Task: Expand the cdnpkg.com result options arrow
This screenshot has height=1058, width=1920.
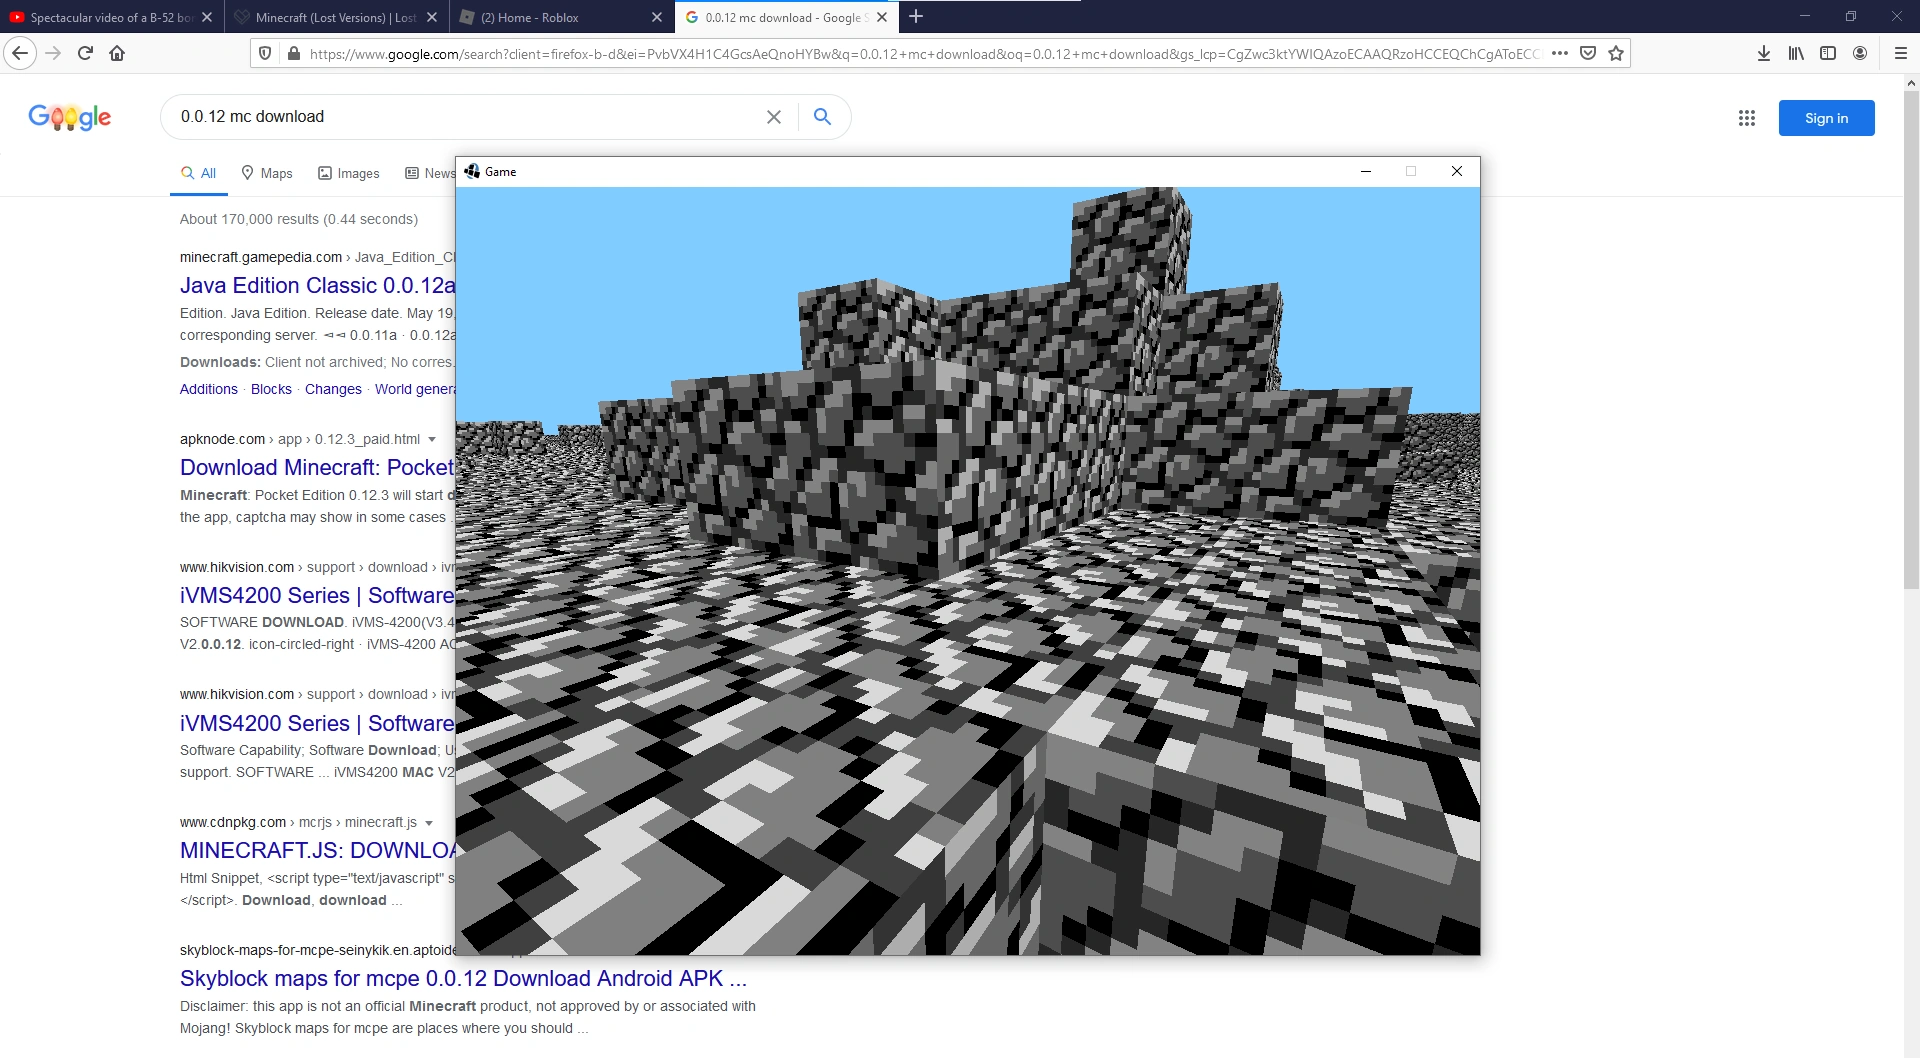Action: pyautogui.click(x=429, y=823)
